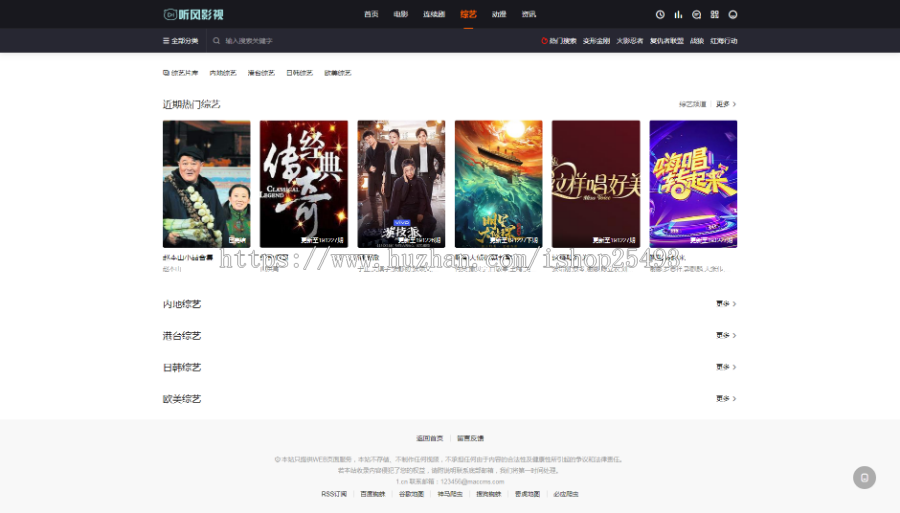Viewport: 900px width, 513px height.
Task: Open 综艺片库 sub-category link
Action: [181, 73]
